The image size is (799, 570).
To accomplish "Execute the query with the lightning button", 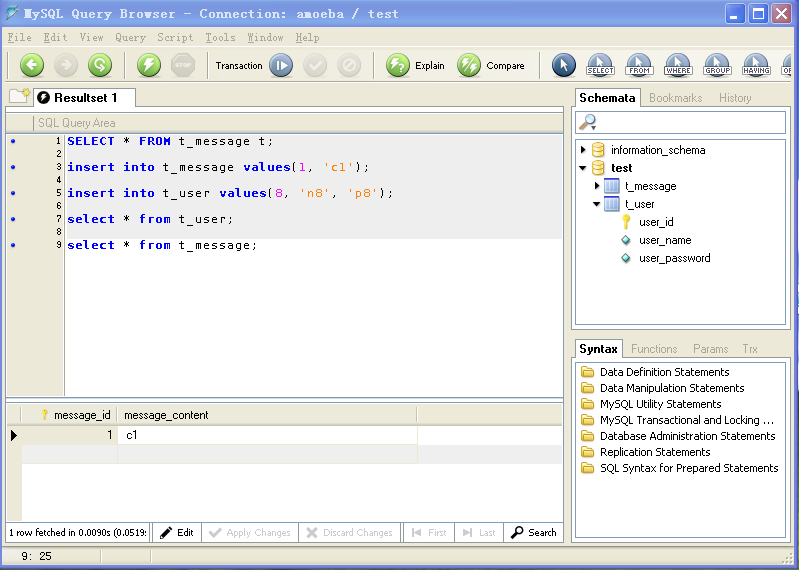I will click(x=149, y=65).
